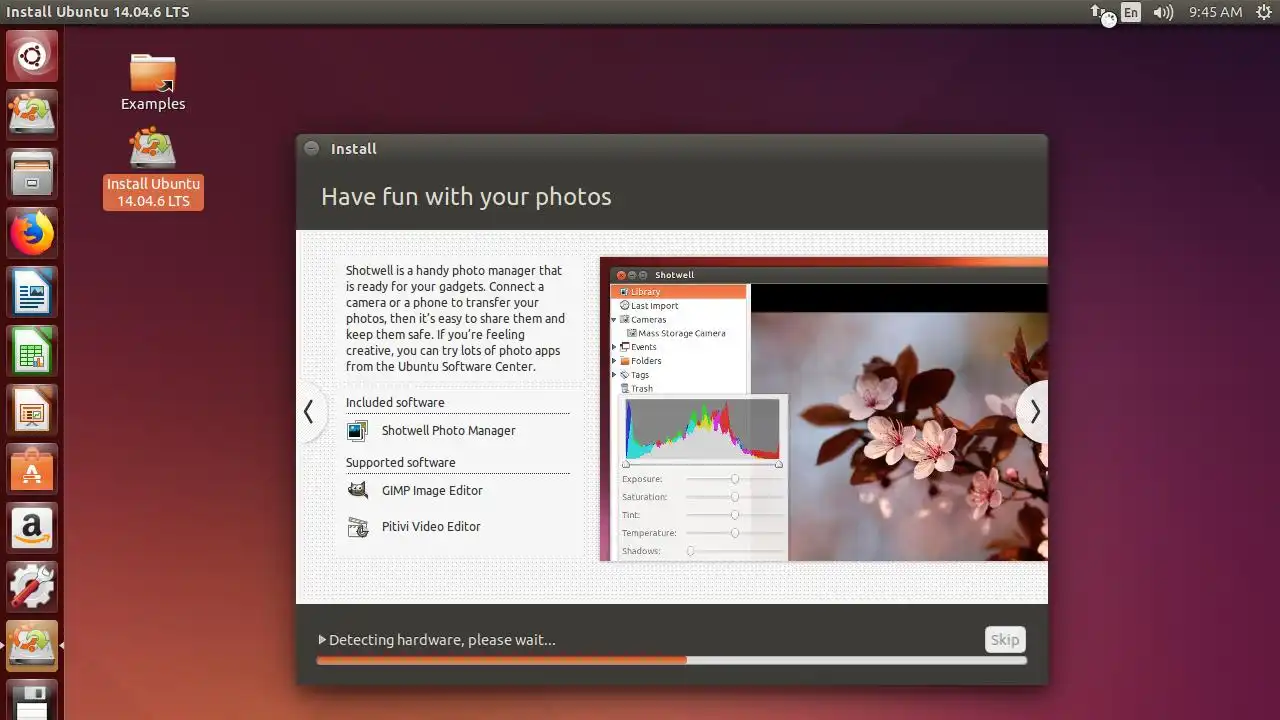The height and width of the screenshot is (720, 1280).
Task: Open the 9:45 AM clock menu
Action: 1215,12
